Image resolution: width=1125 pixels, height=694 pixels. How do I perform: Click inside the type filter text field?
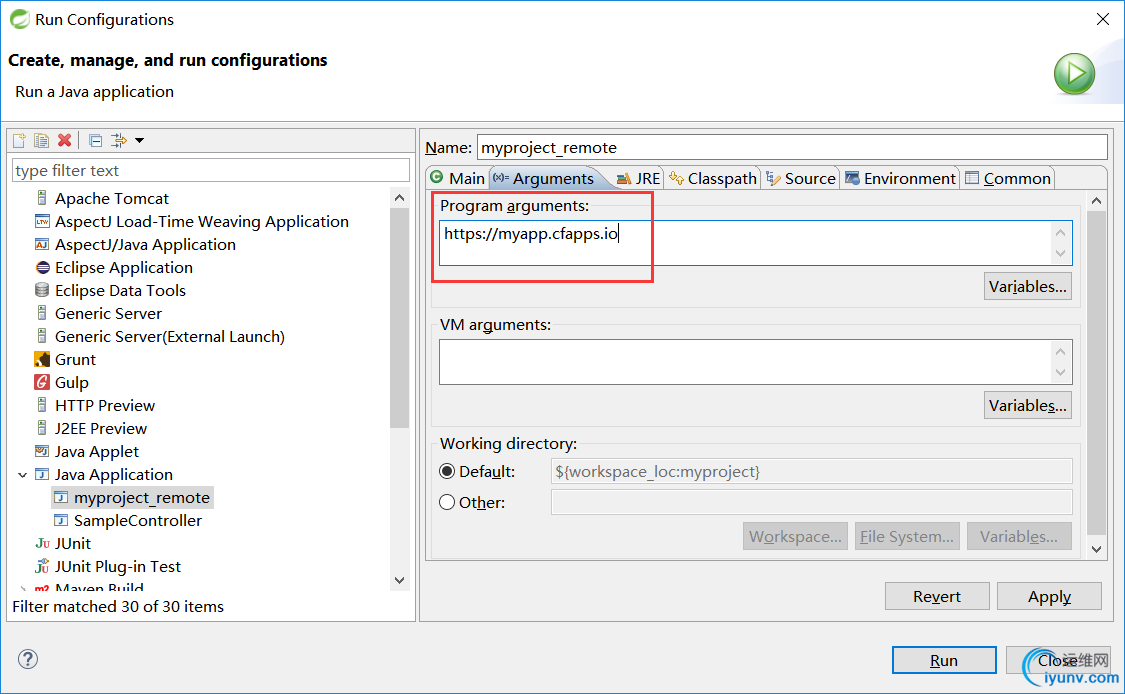[211, 170]
